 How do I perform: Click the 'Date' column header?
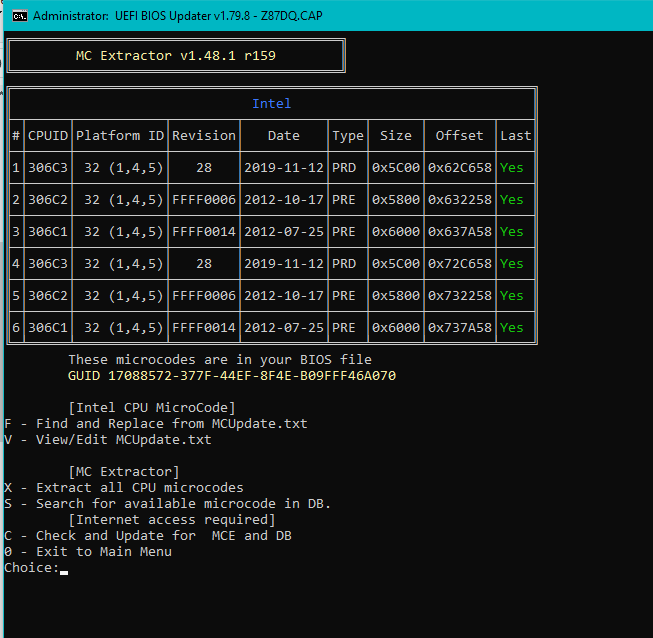pyautogui.click(x=284, y=136)
